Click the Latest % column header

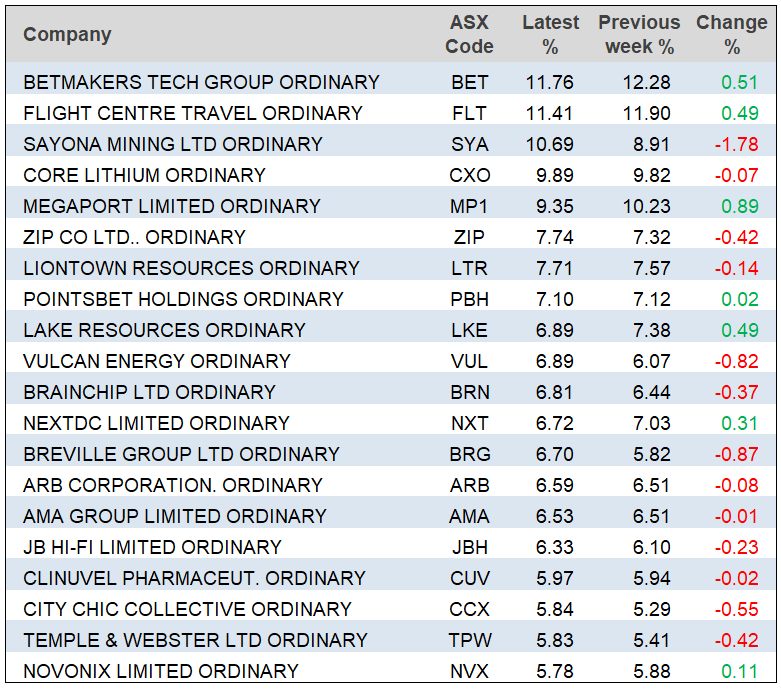click(x=550, y=34)
